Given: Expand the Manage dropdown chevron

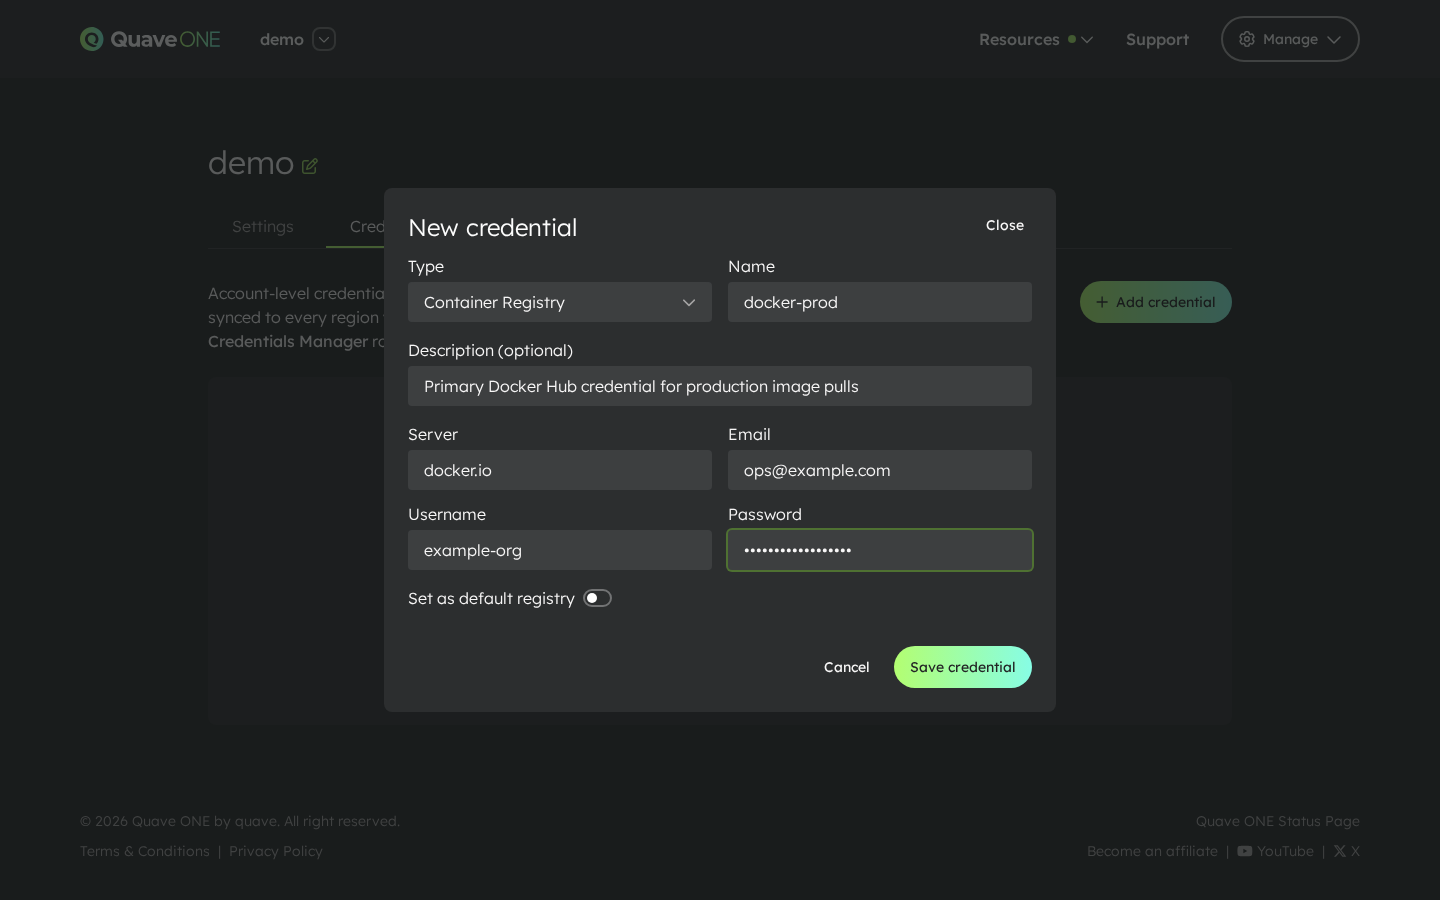Looking at the screenshot, I should click(x=1334, y=41).
